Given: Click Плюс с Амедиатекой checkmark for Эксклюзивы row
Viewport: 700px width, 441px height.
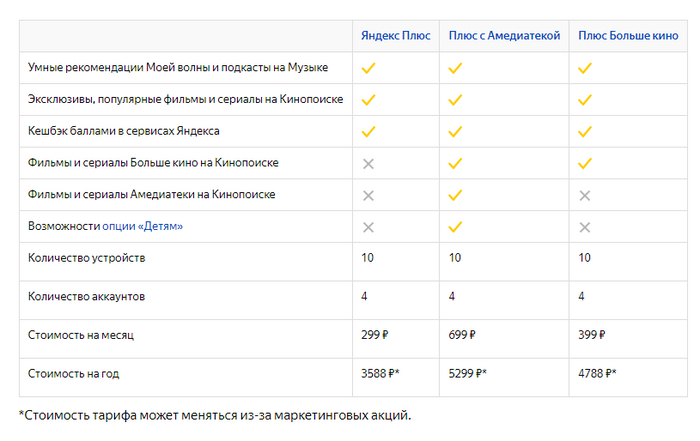Looking at the screenshot, I should point(455,100).
